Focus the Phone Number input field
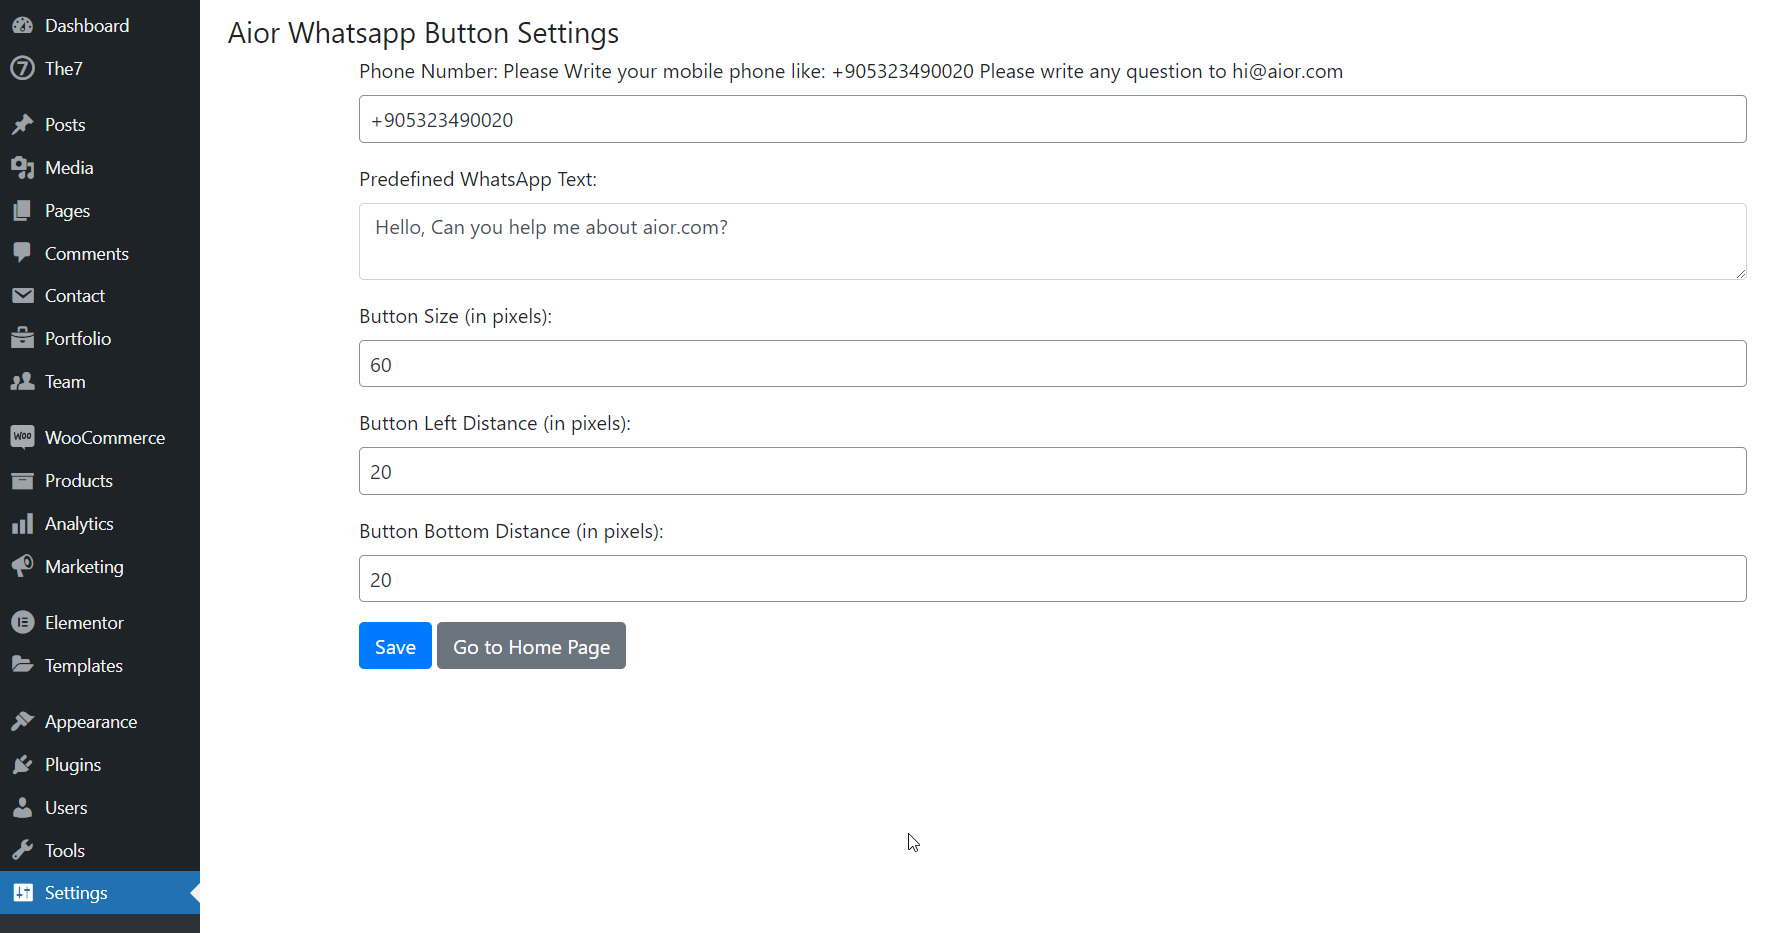The height and width of the screenshot is (933, 1770). pyautogui.click(x=1052, y=119)
